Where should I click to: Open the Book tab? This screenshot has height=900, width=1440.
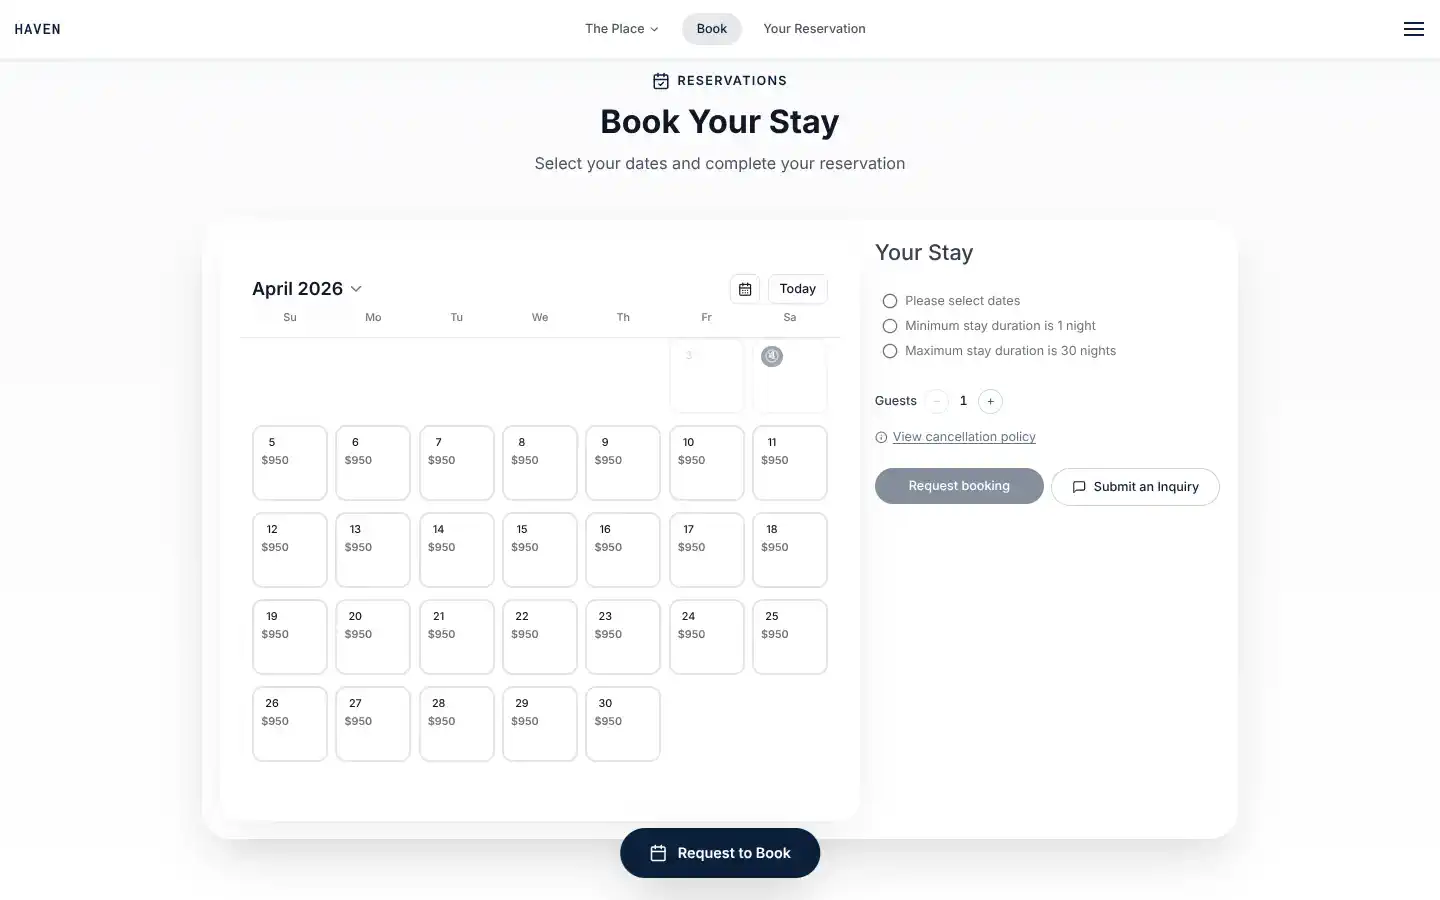(712, 29)
